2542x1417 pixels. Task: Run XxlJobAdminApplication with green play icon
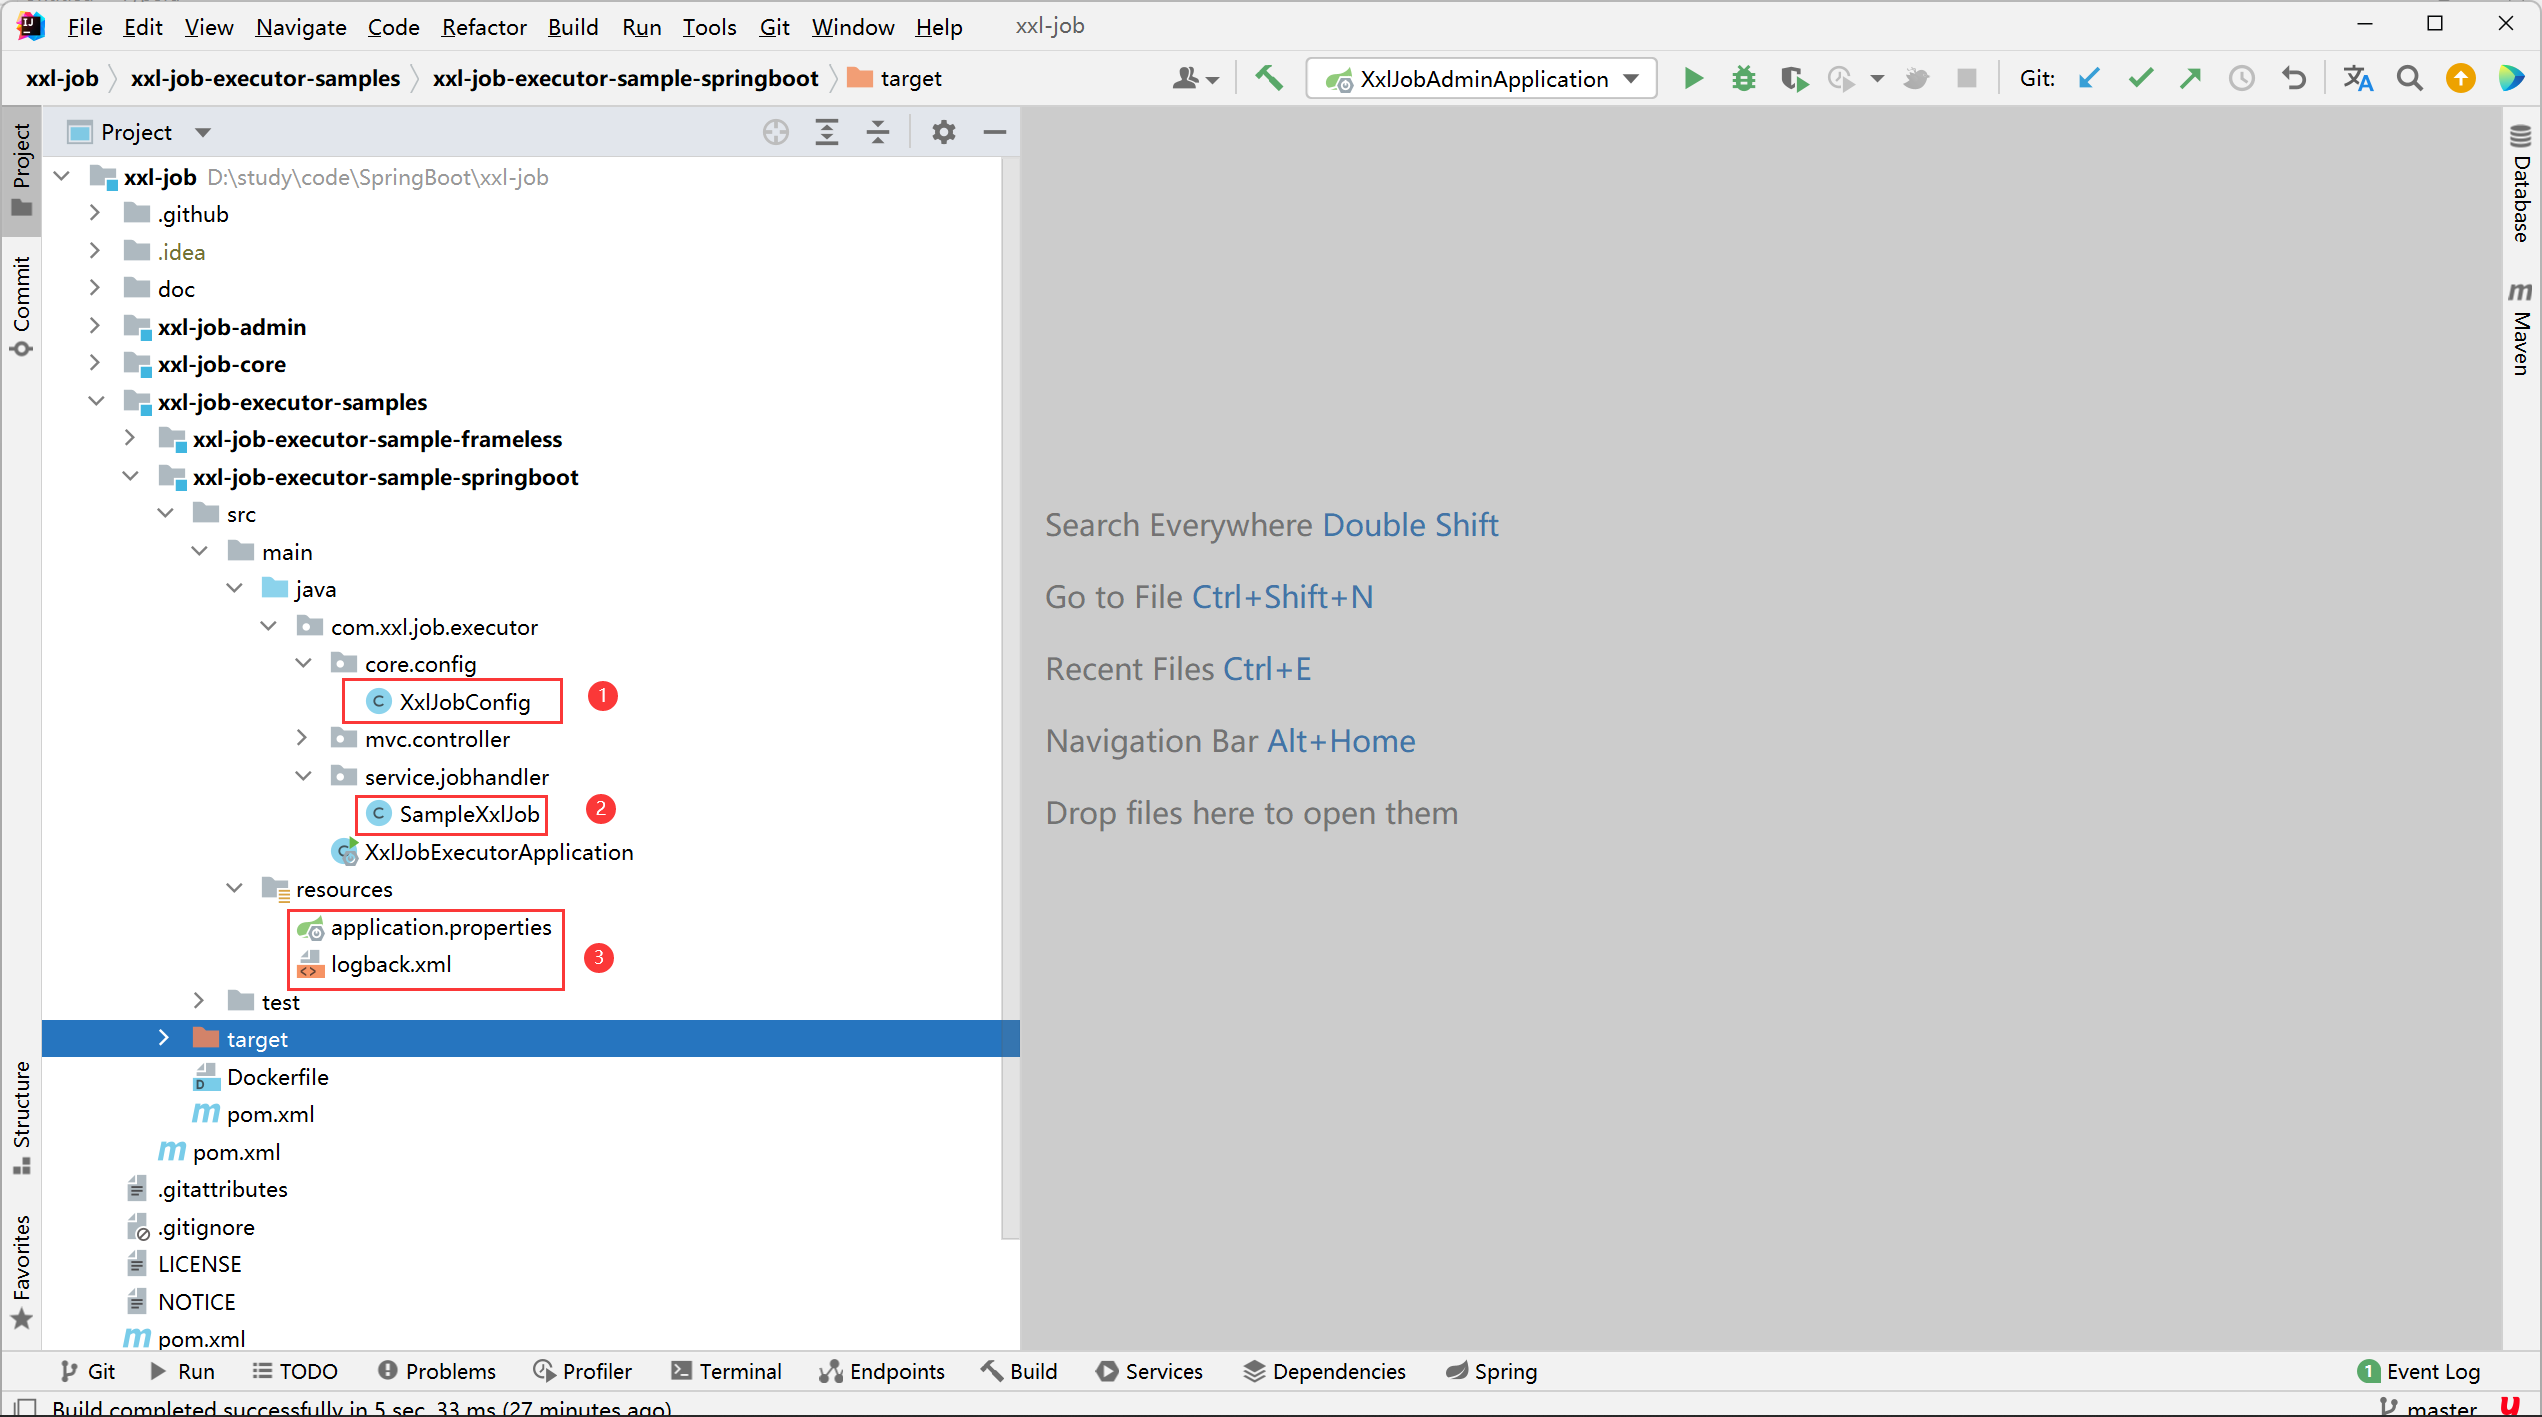tap(1693, 78)
